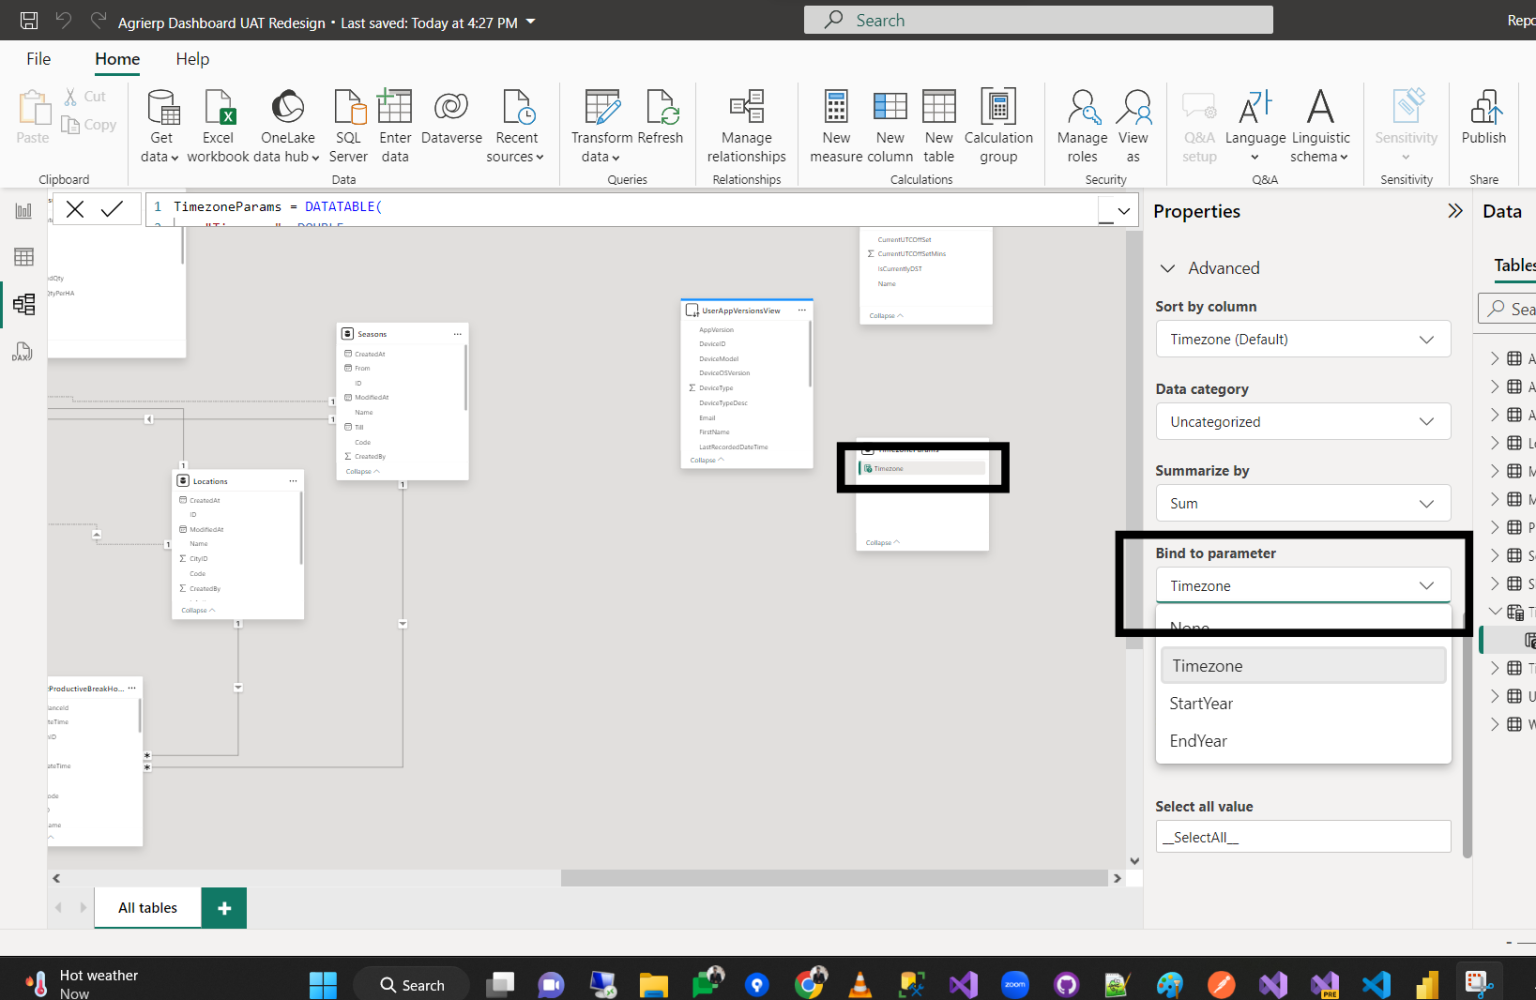
Task: Open the Summarize by dropdown
Action: (1303, 503)
